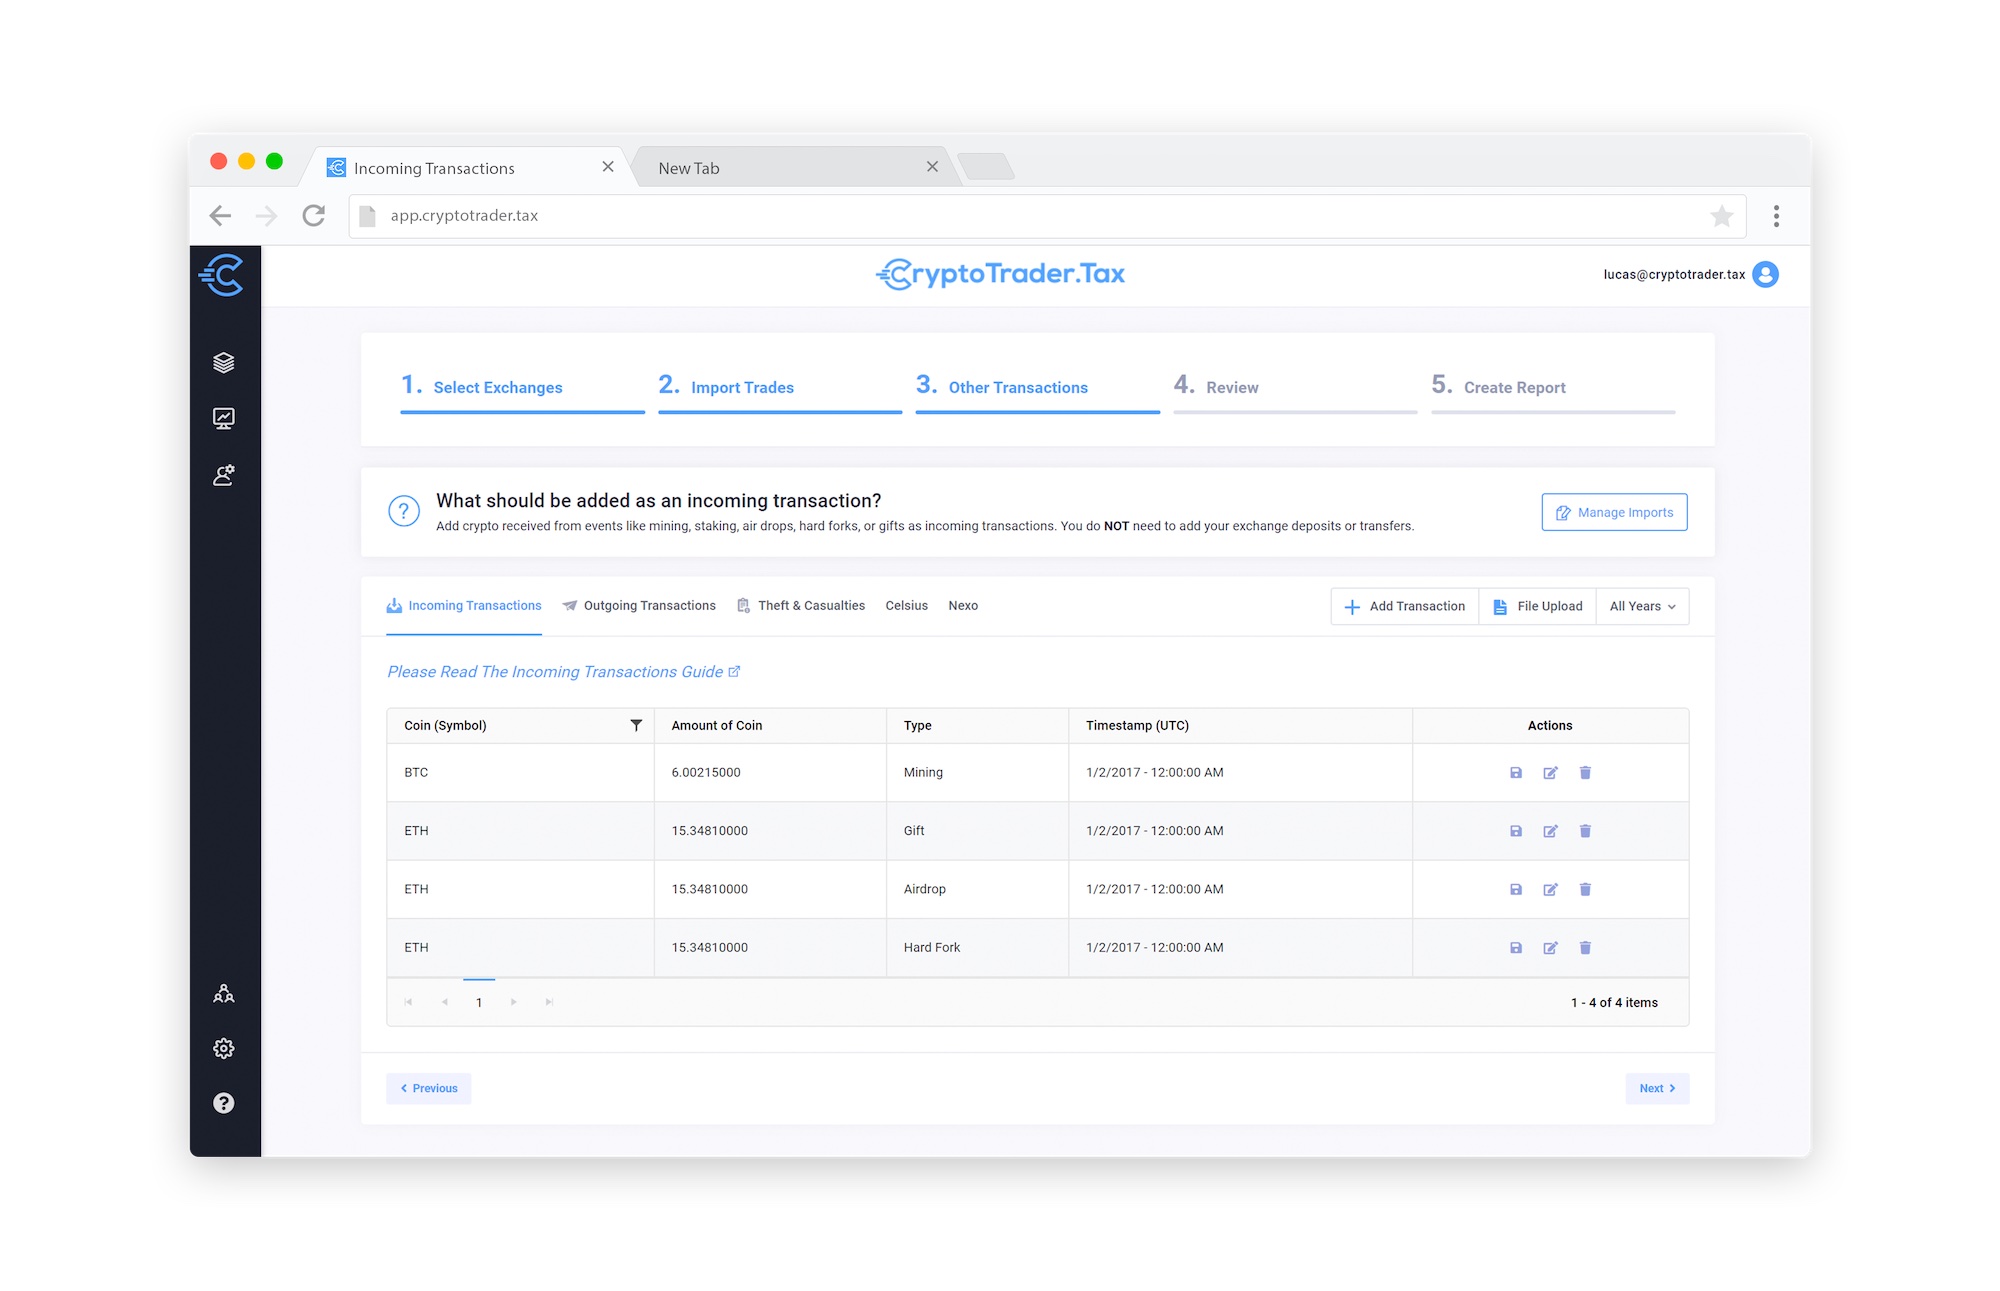Click the referrals people icon near sidebar bottom

(x=224, y=993)
